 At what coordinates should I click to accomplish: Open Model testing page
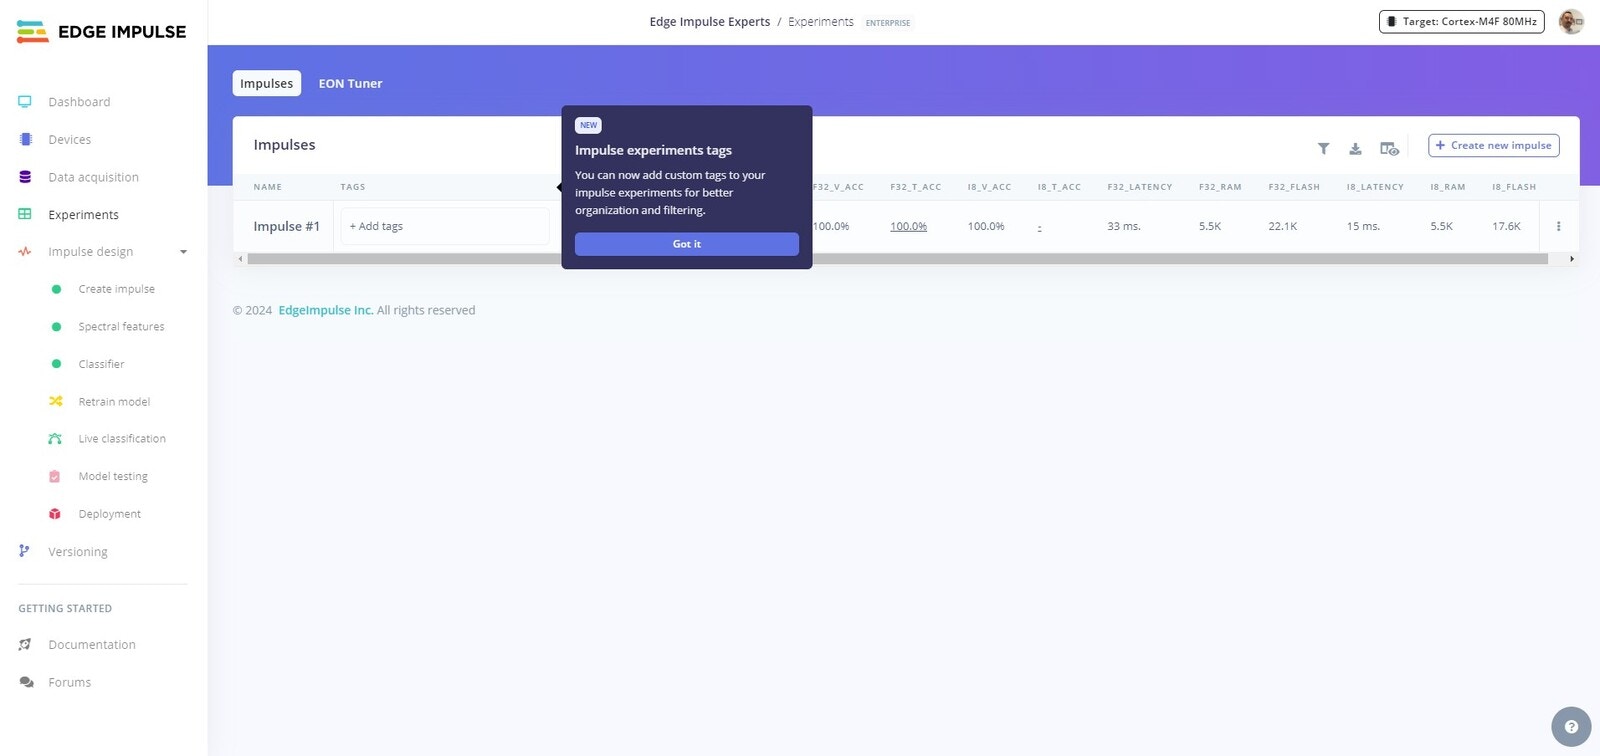pyautogui.click(x=113, y=477)
